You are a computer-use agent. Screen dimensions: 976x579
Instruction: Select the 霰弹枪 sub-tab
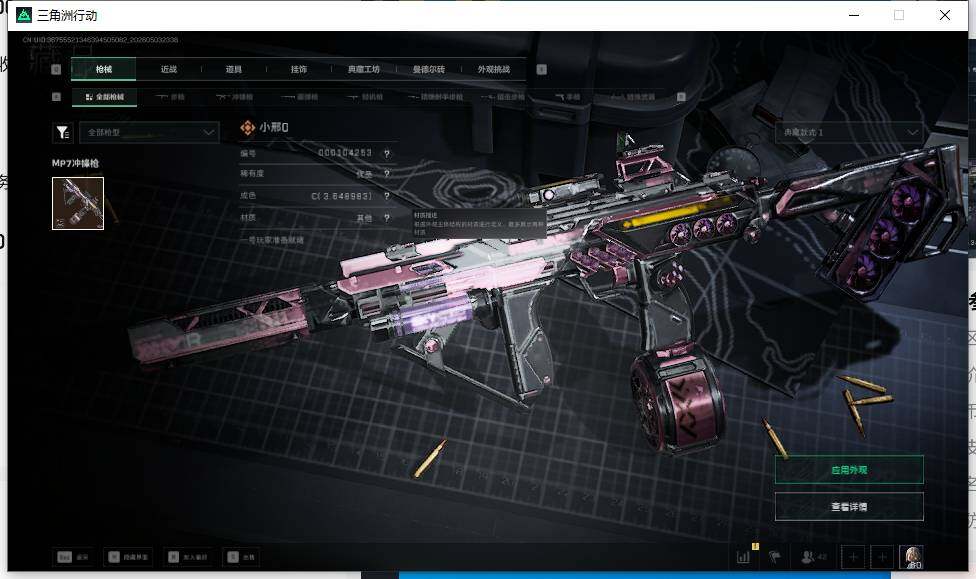[300, 97]
